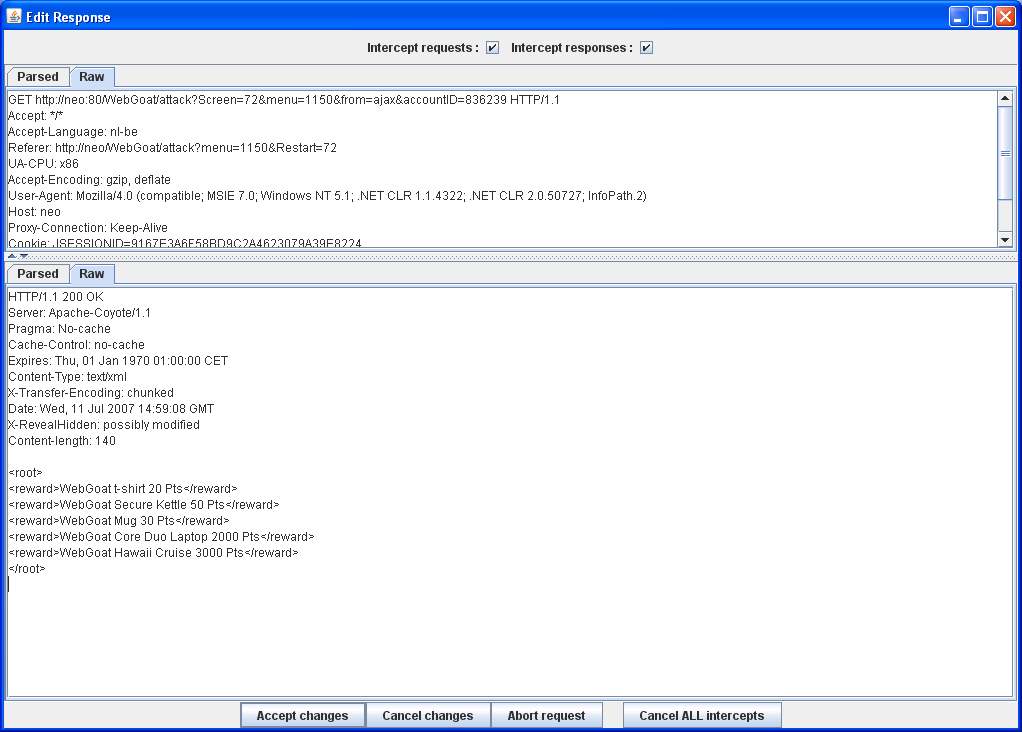Viewport: 1022px width, 732px height.
Task: Select the Raw tab in the response pane
Action: pyautogui.click(x=92, y=274)
